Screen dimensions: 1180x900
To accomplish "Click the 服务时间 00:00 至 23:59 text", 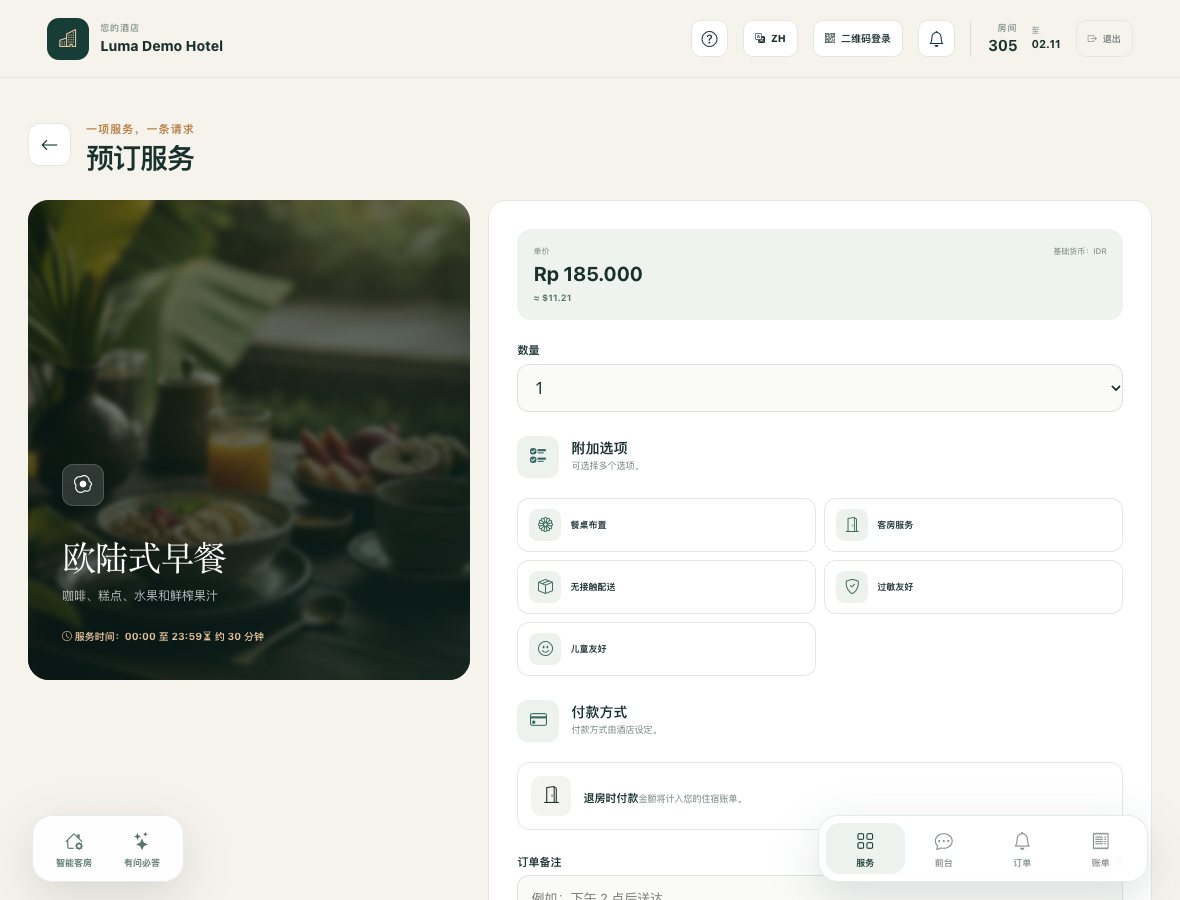I will (x=132, y=637).
